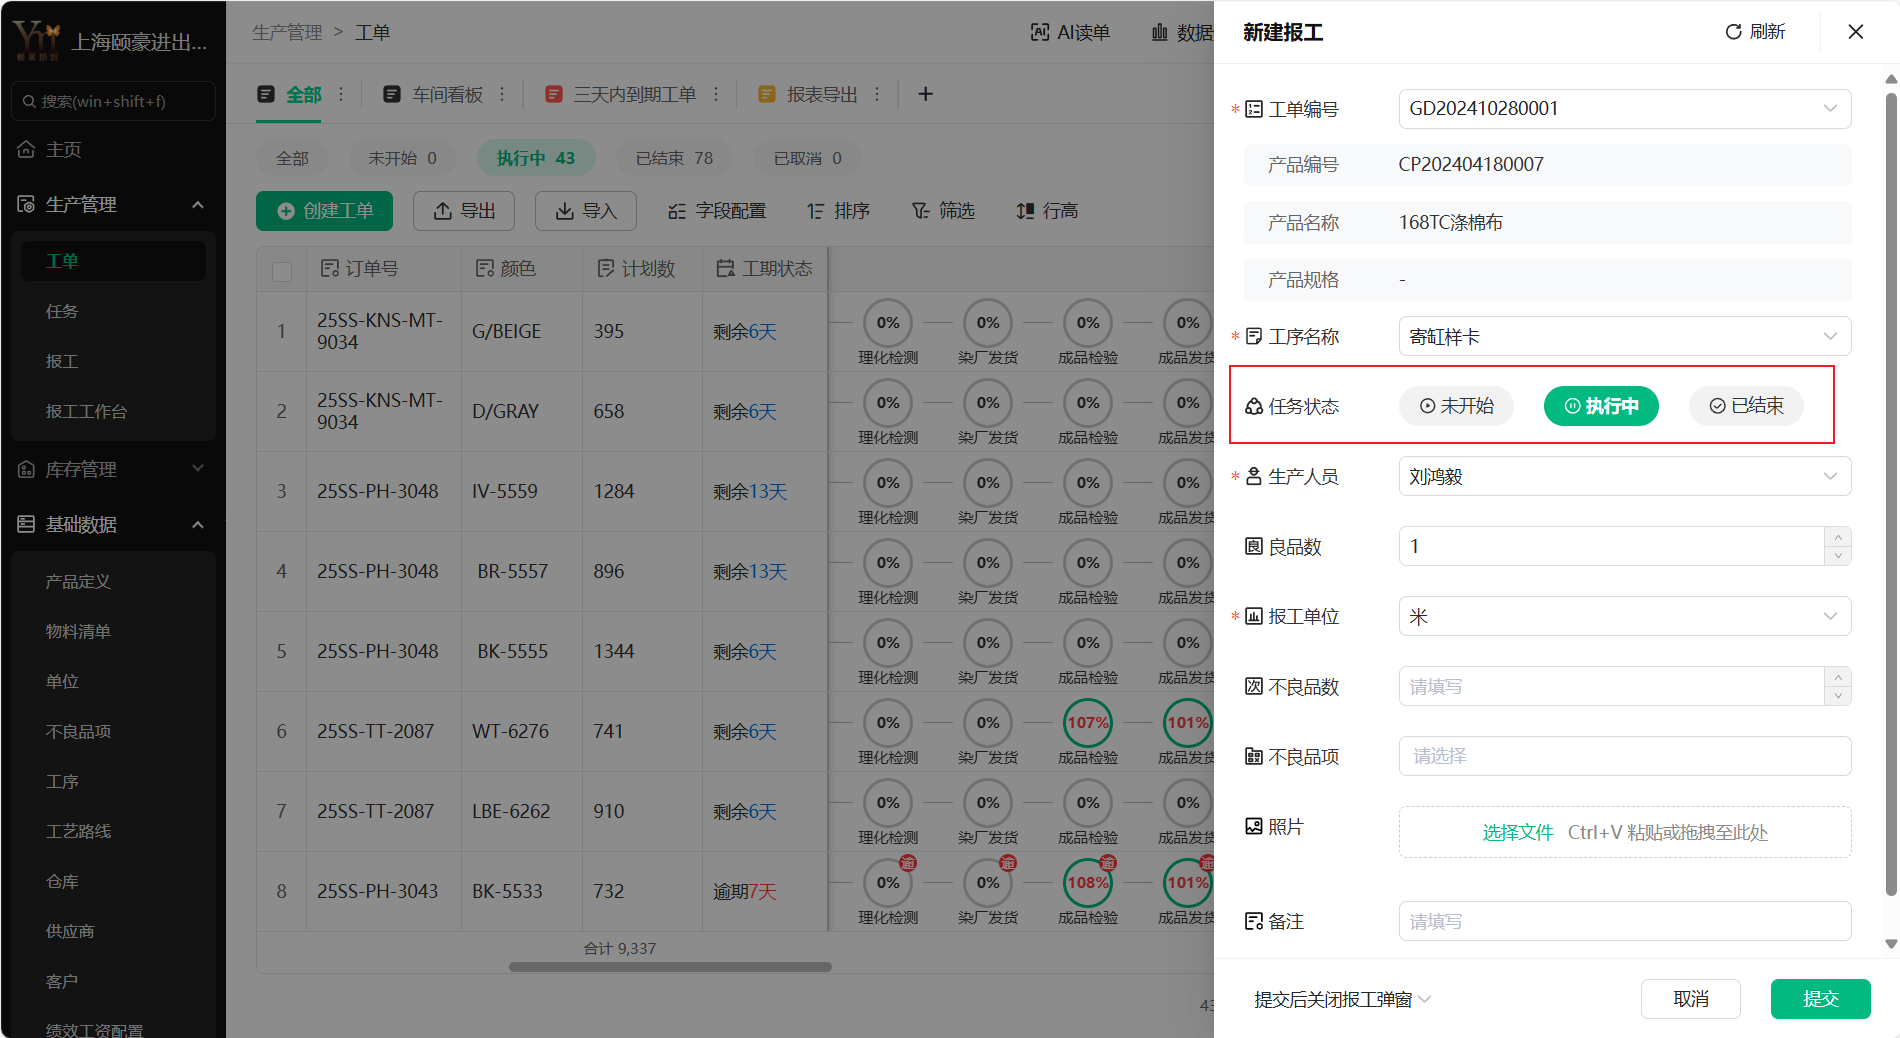This screenshot has width=1900, height=1038.
Task: Click the 行高 row height icon
Action: coord(1025,211)
